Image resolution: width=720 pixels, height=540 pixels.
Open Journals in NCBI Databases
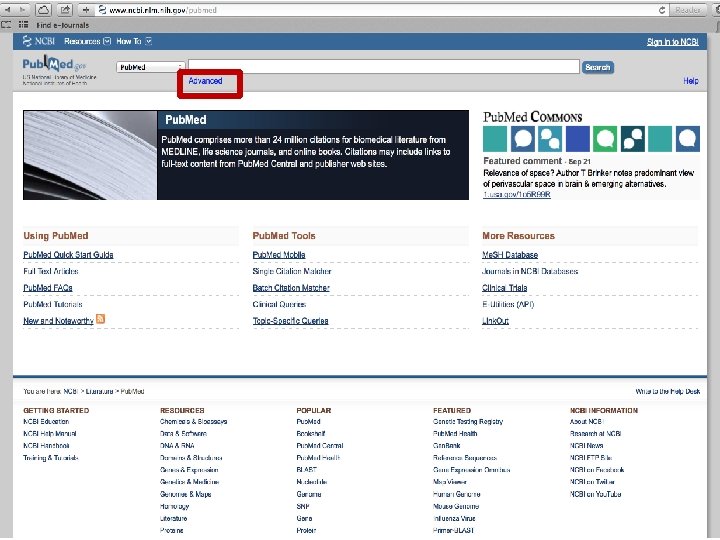[530, 271]
